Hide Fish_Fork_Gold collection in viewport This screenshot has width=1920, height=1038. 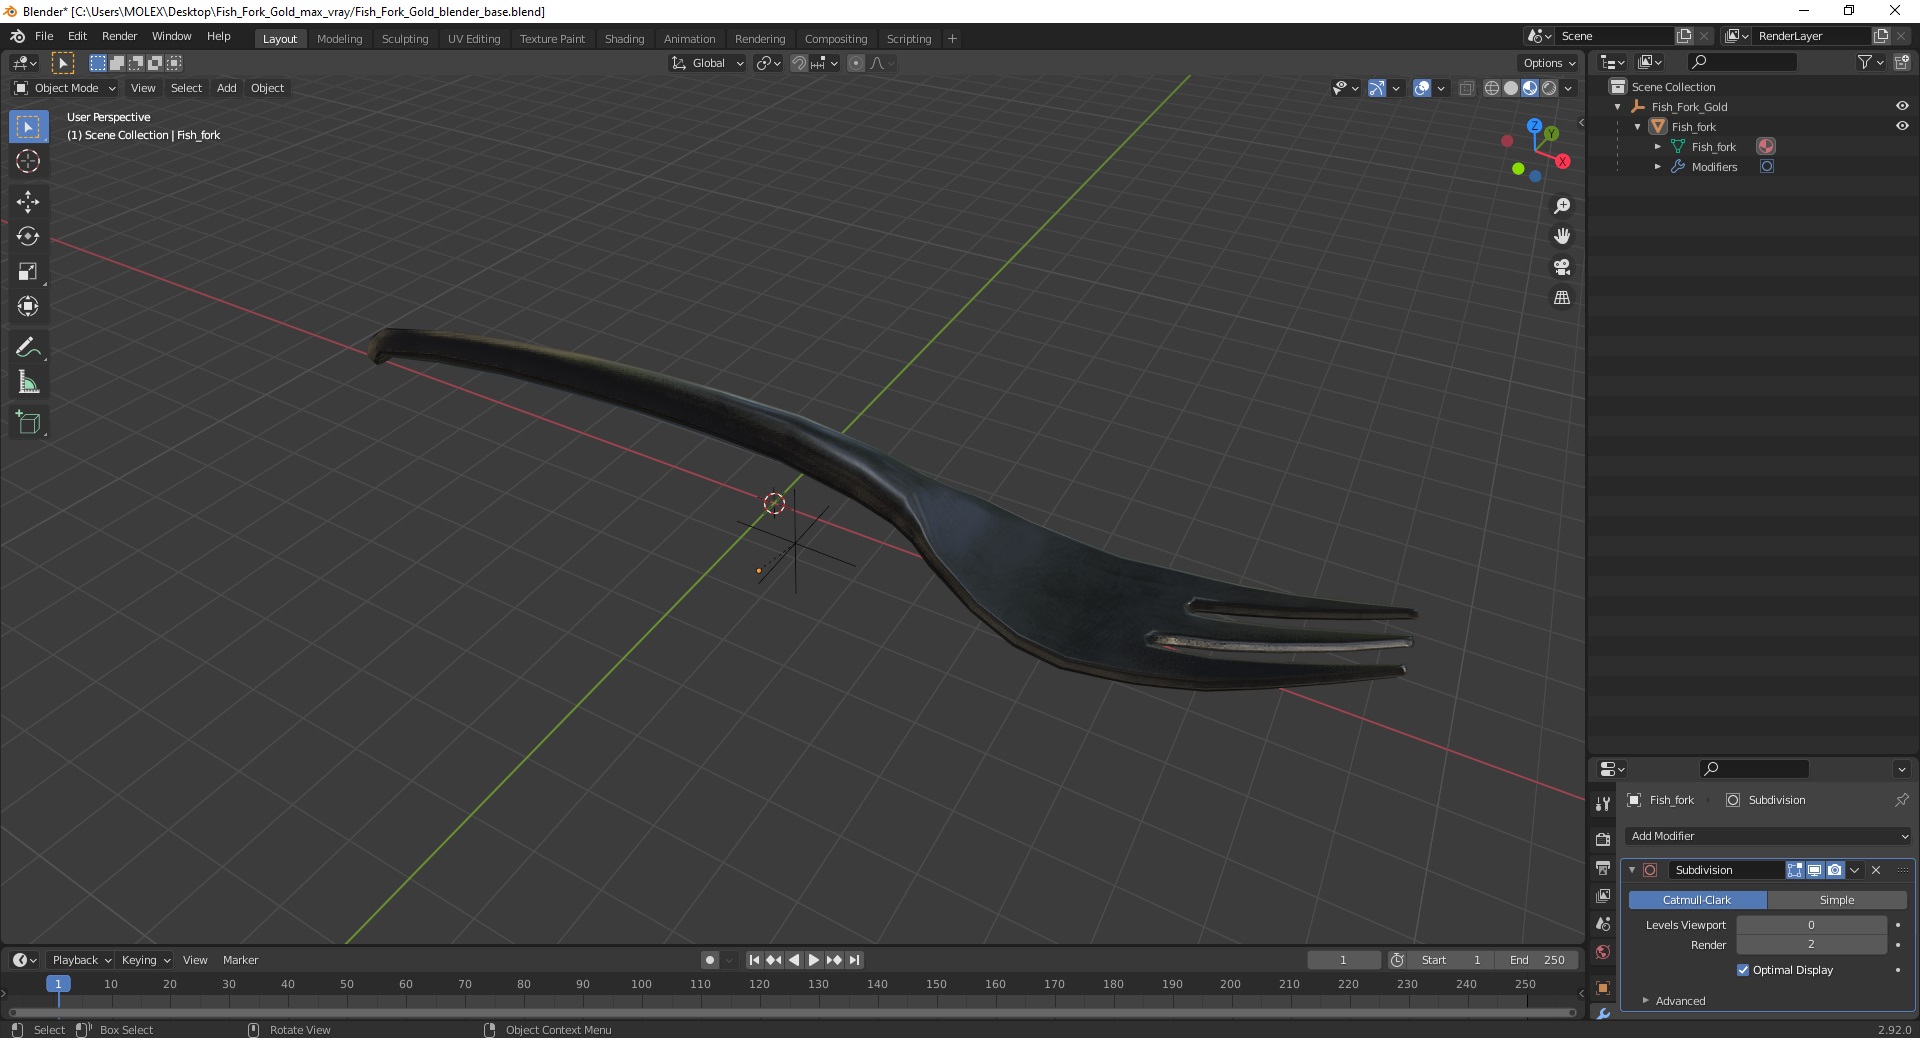1902,106
